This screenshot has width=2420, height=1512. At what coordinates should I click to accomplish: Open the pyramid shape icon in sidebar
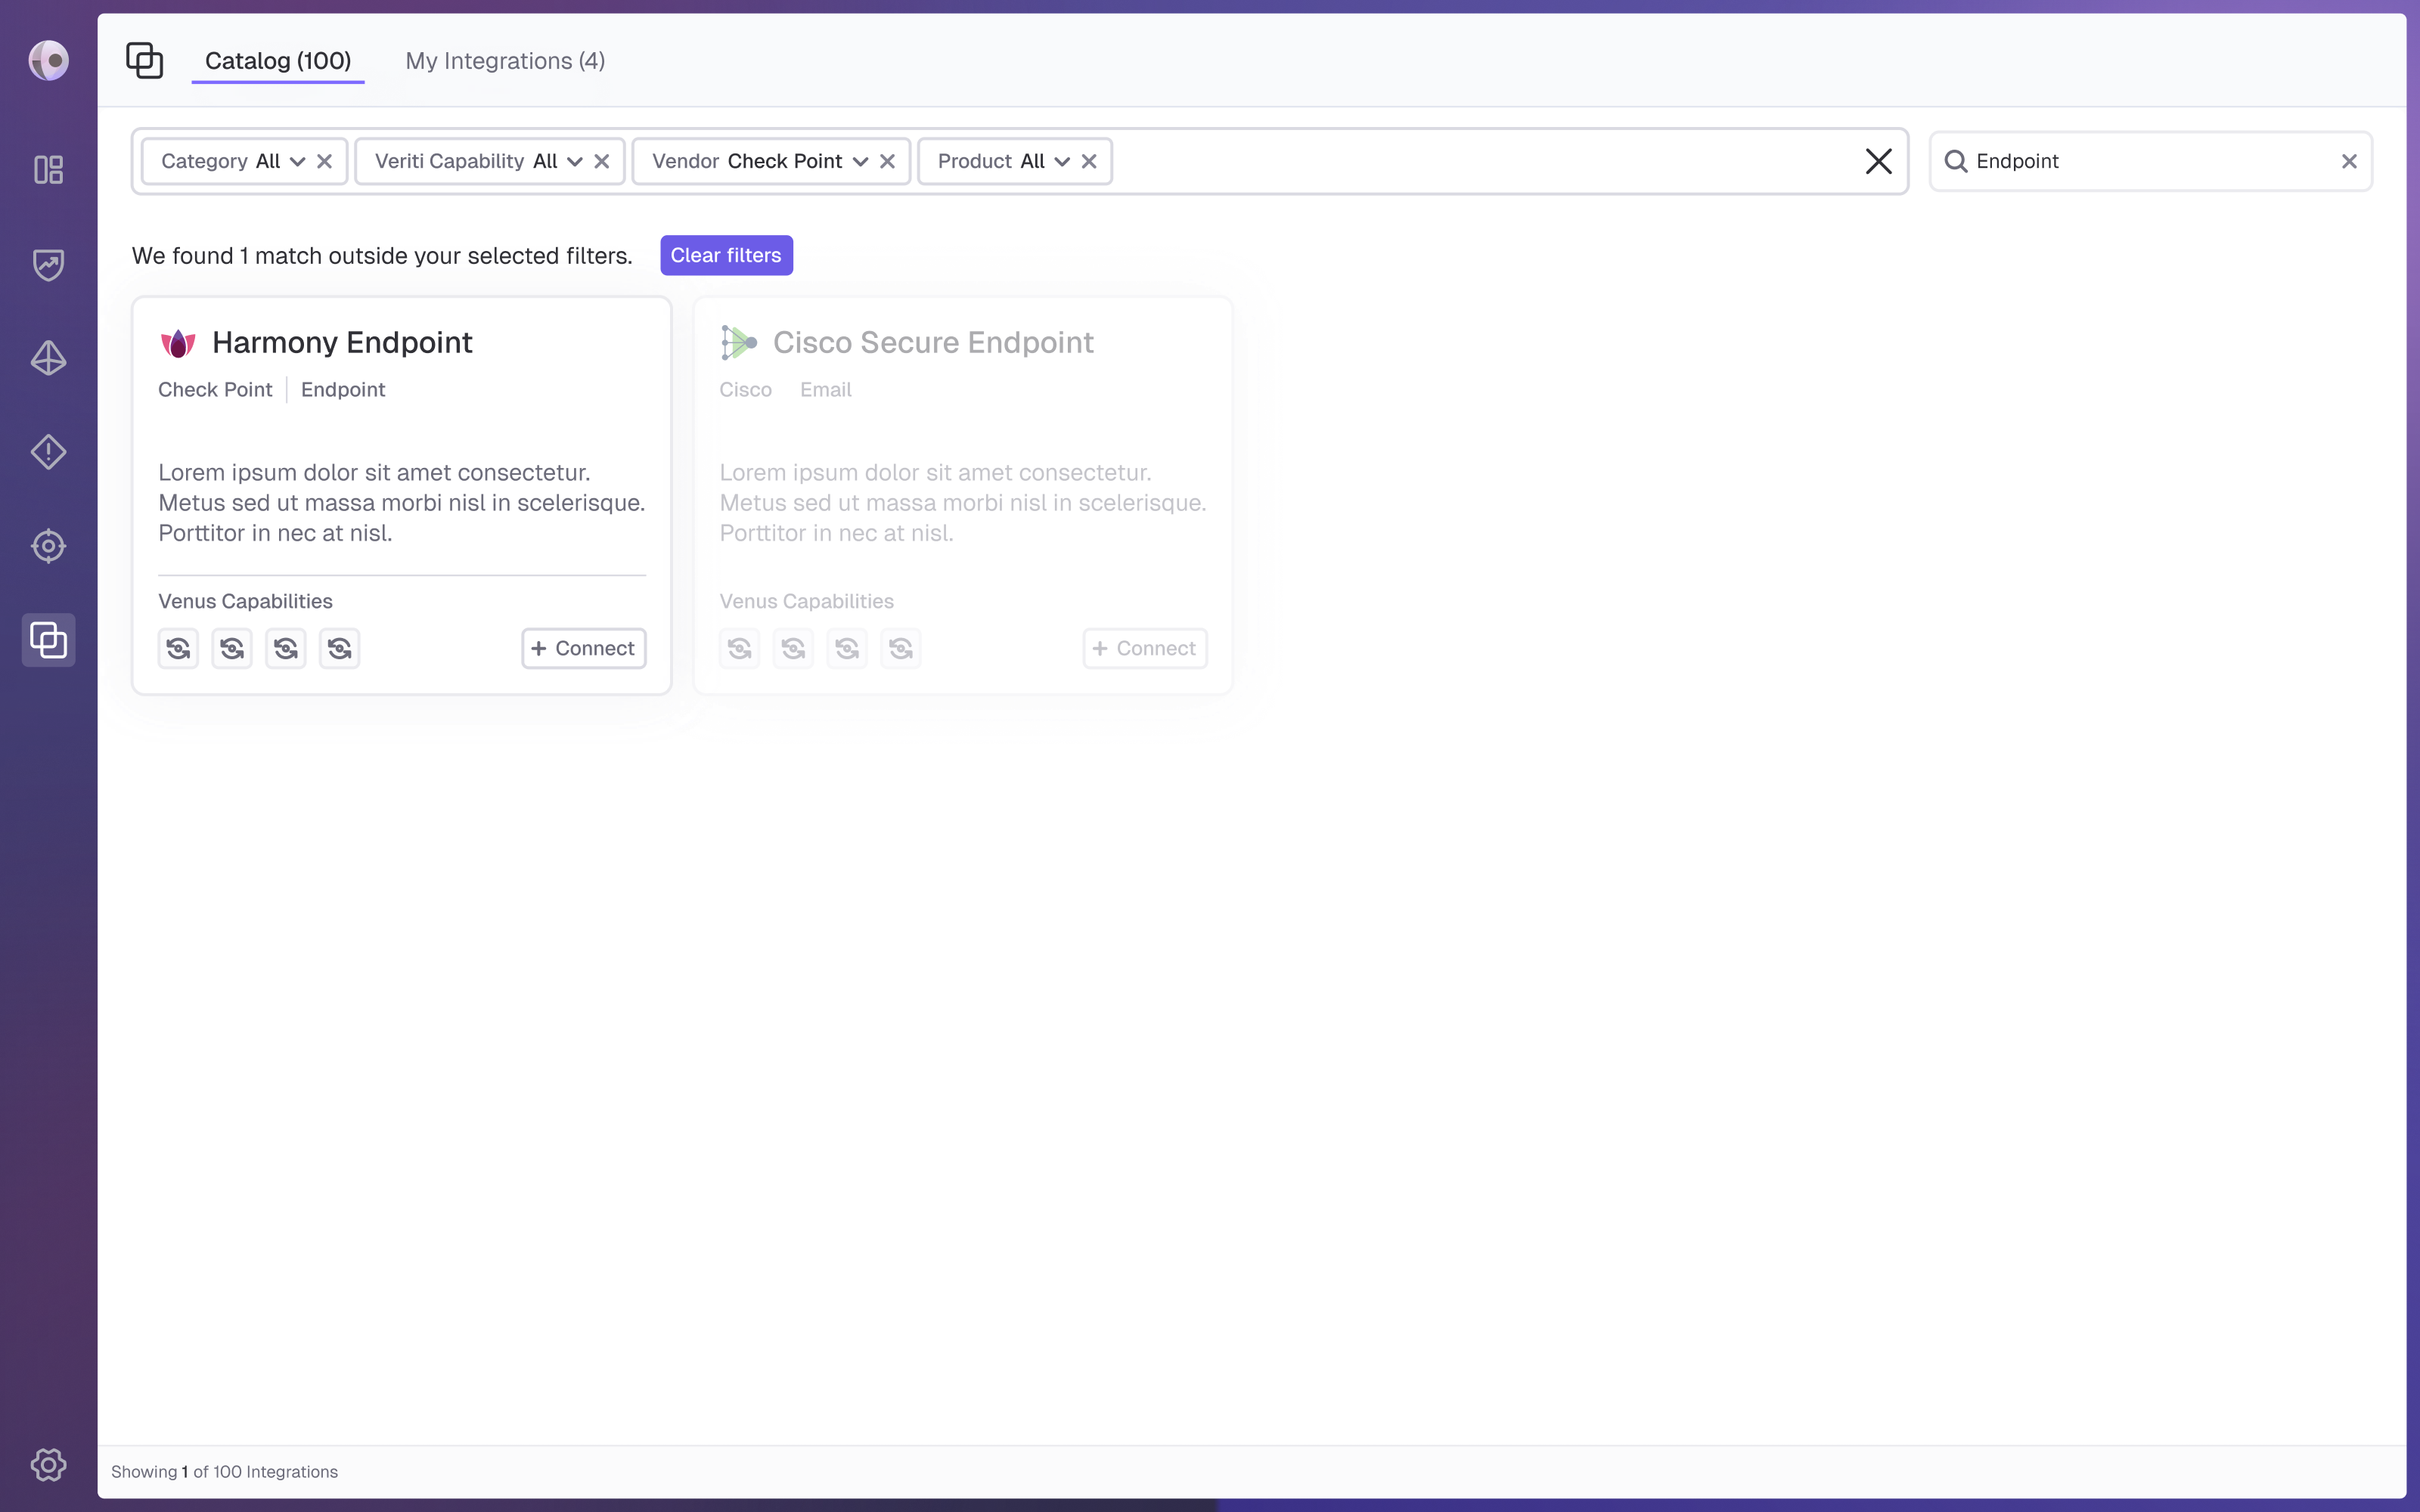[48, 358]
